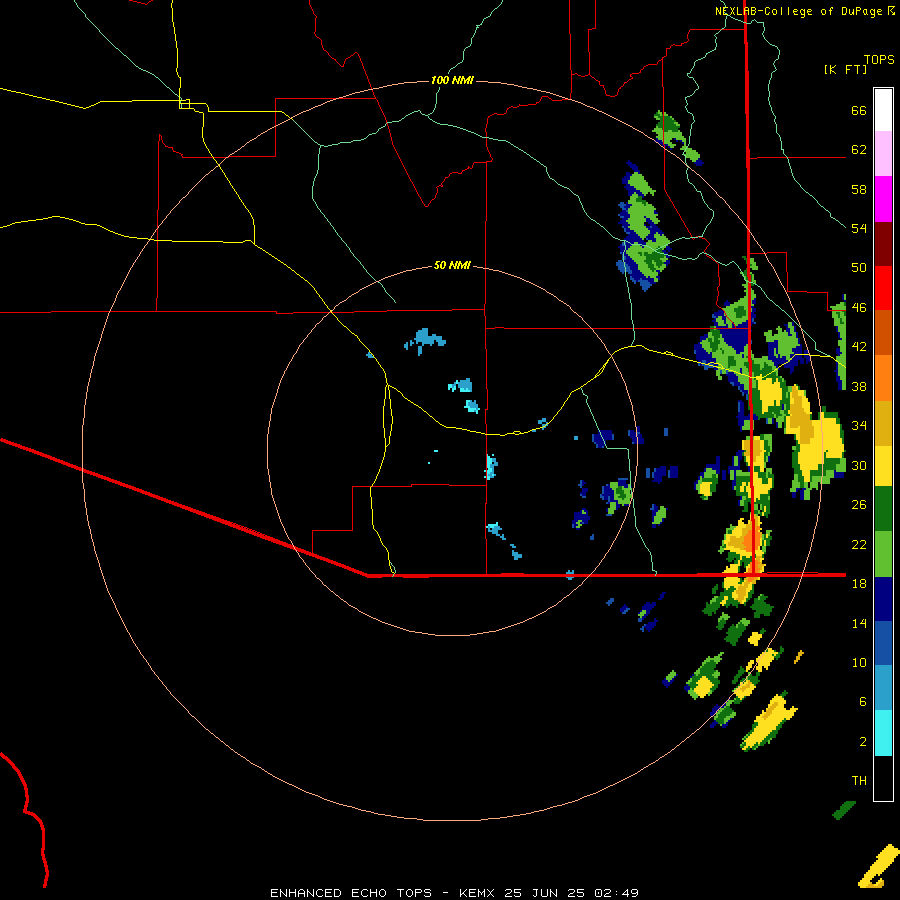Click the 50 NMI range ring label

pyautogui.click(x=452, y=265)
